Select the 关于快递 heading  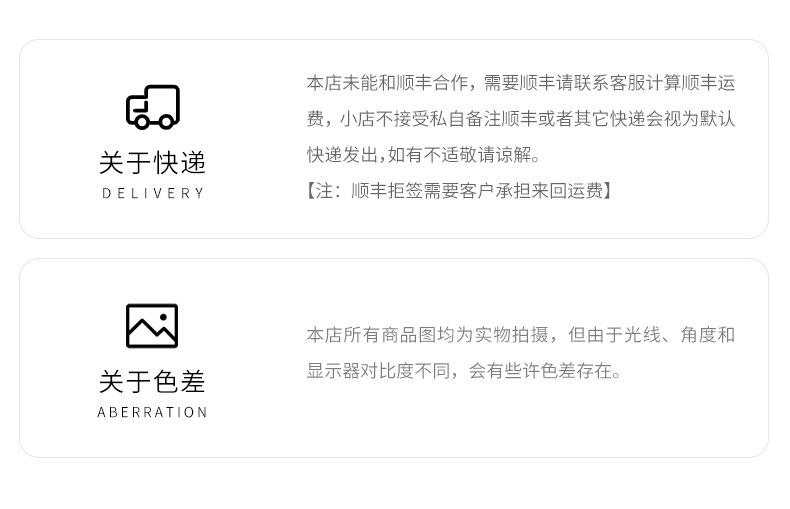click(152, 163)
